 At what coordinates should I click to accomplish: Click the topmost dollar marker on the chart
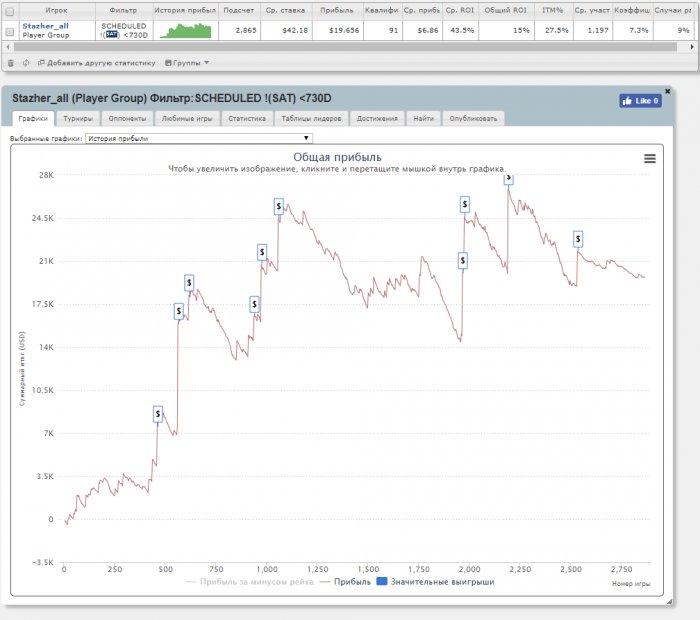[508, 177]
